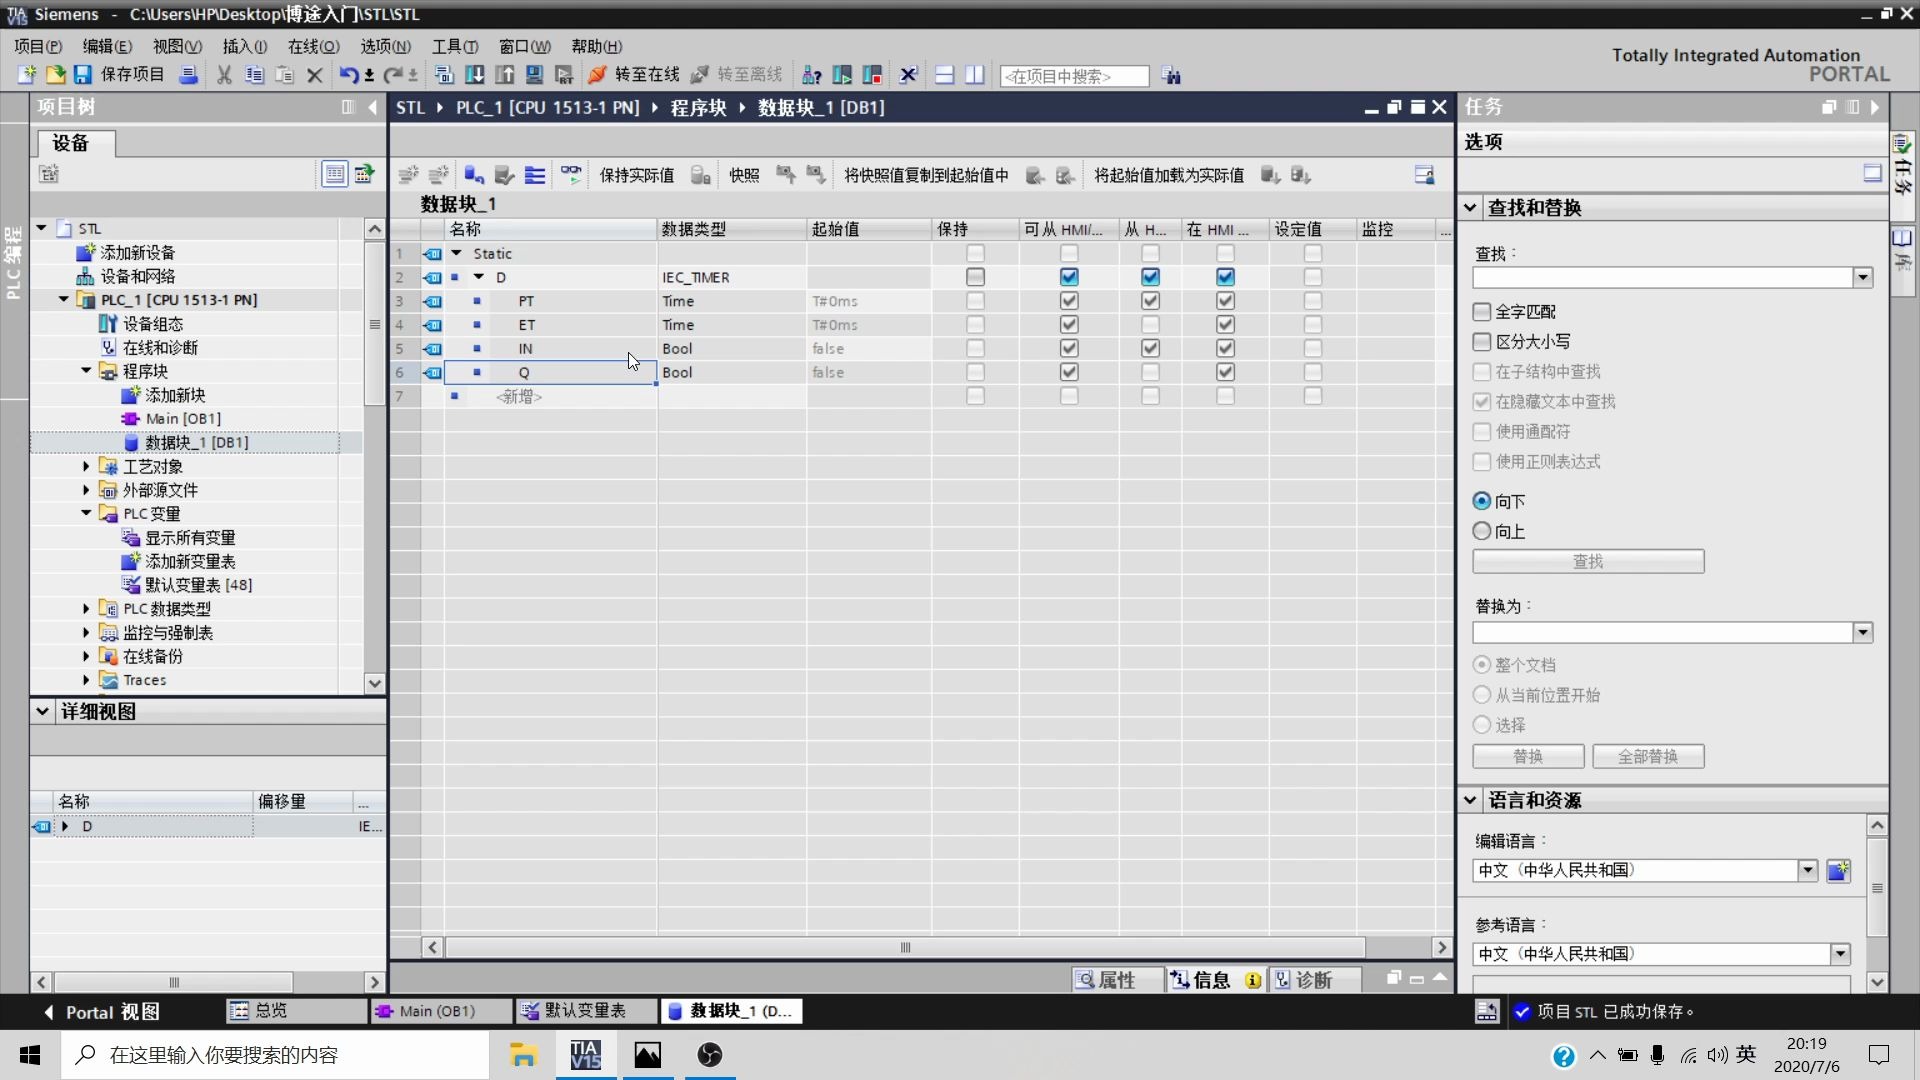The height and width of the screenshot is (1080, 1920).
Task: Click the start simulation icon
Action: [x=534, y=75]
